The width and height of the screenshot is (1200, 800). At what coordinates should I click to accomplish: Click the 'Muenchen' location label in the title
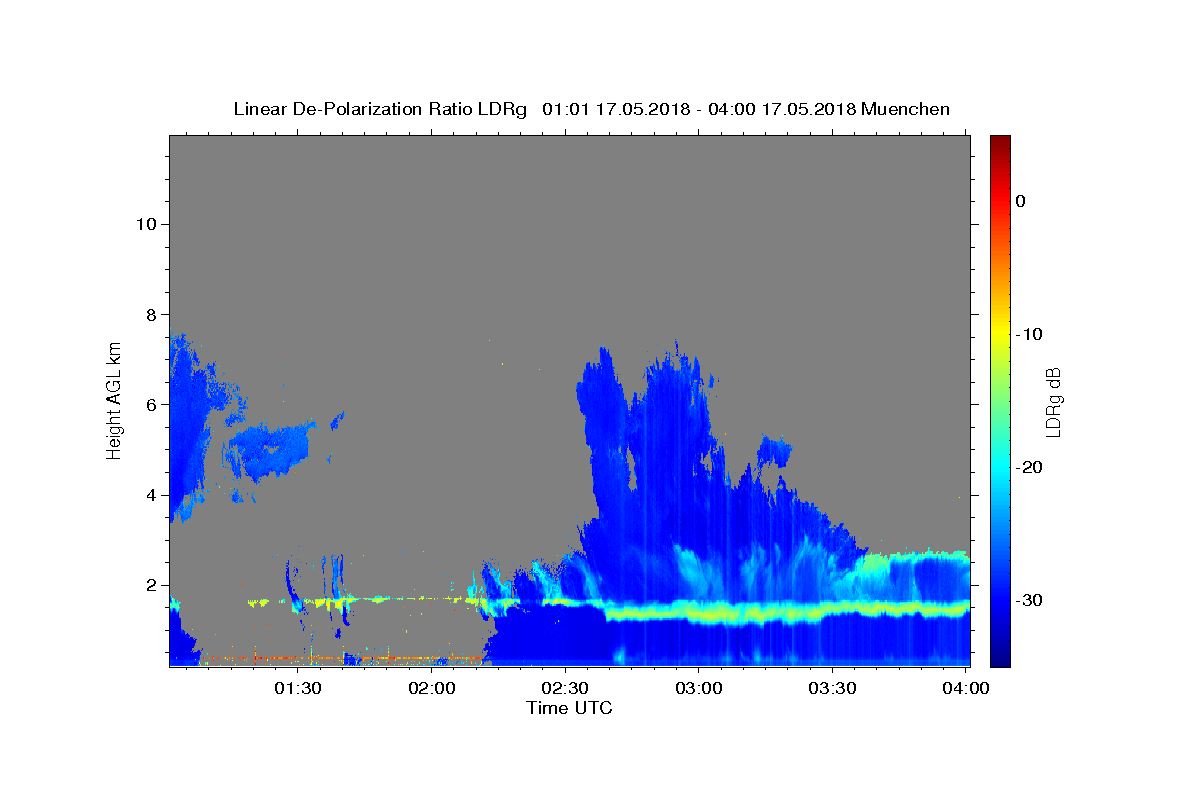click(906, 109)
